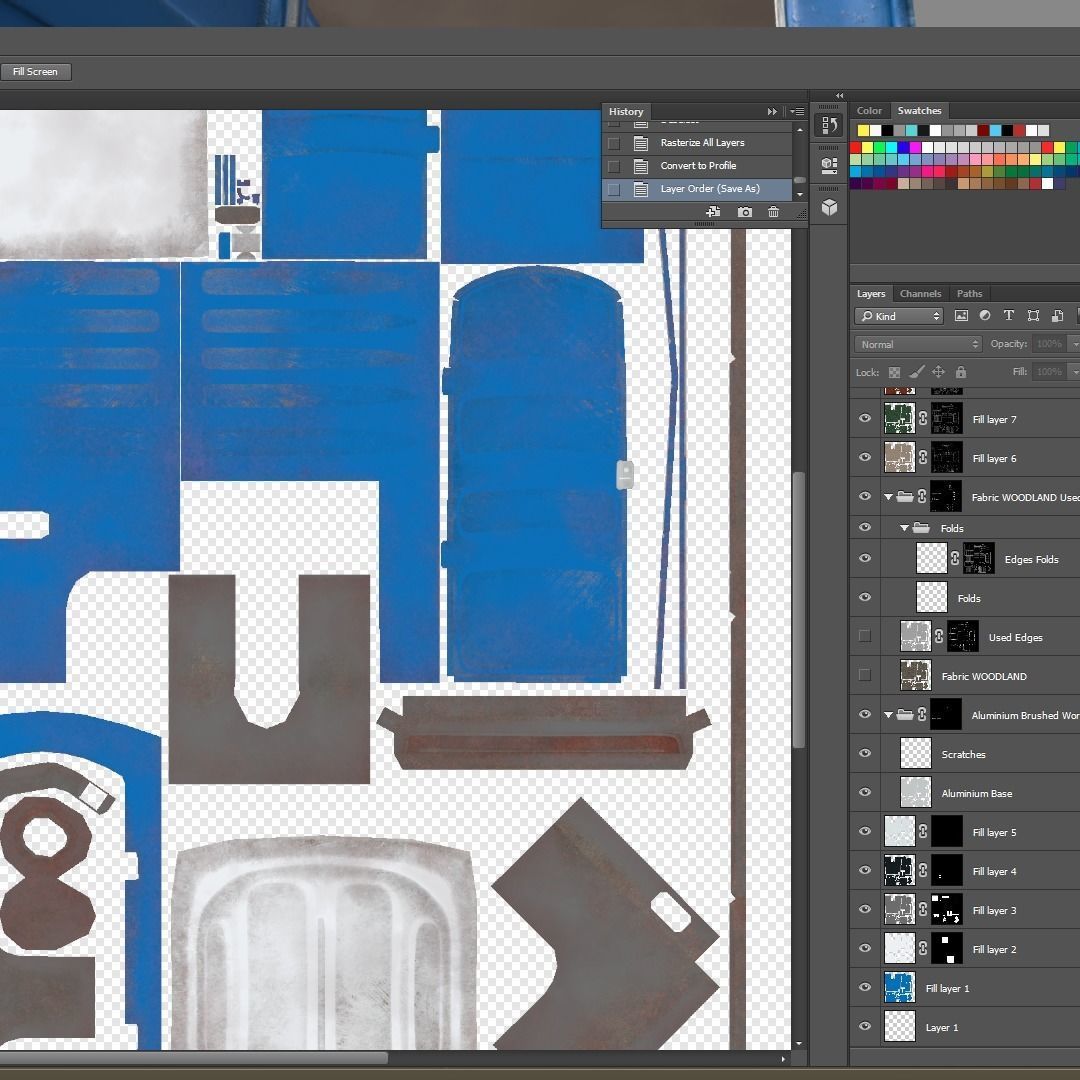Switch to the Paths tab

coord(969,293)
